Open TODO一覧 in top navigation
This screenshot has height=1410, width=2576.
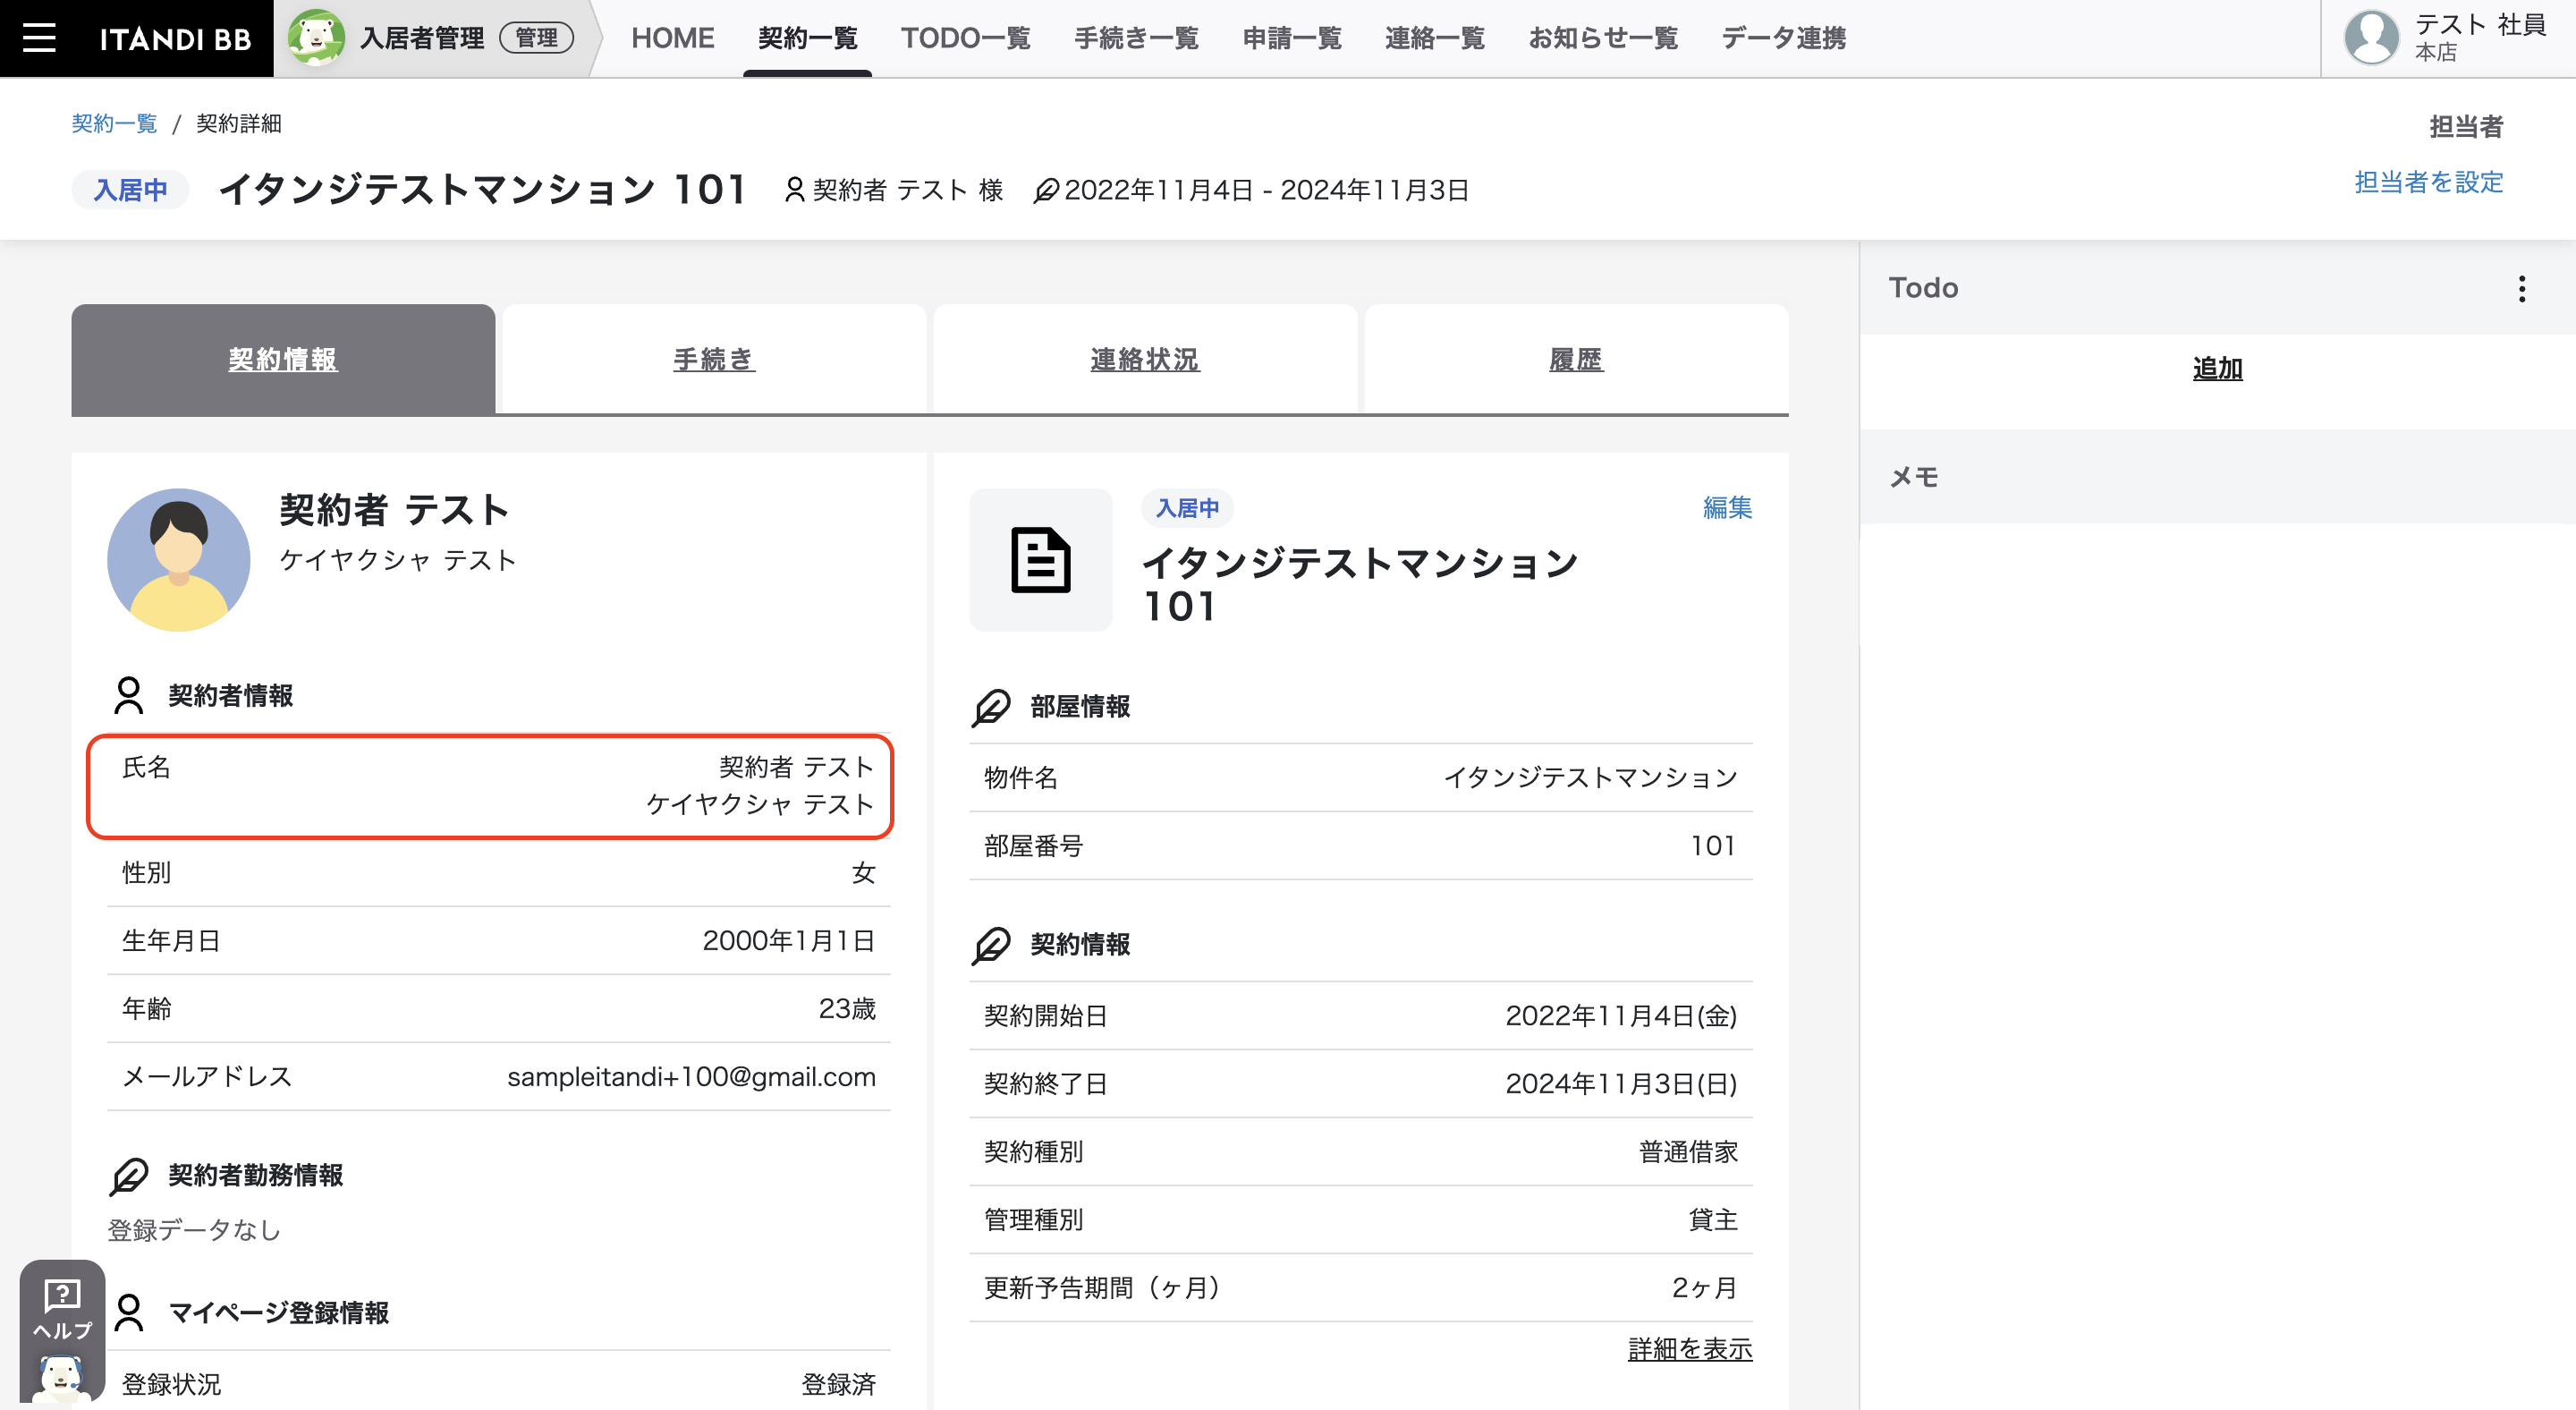(x=965, y=38)
